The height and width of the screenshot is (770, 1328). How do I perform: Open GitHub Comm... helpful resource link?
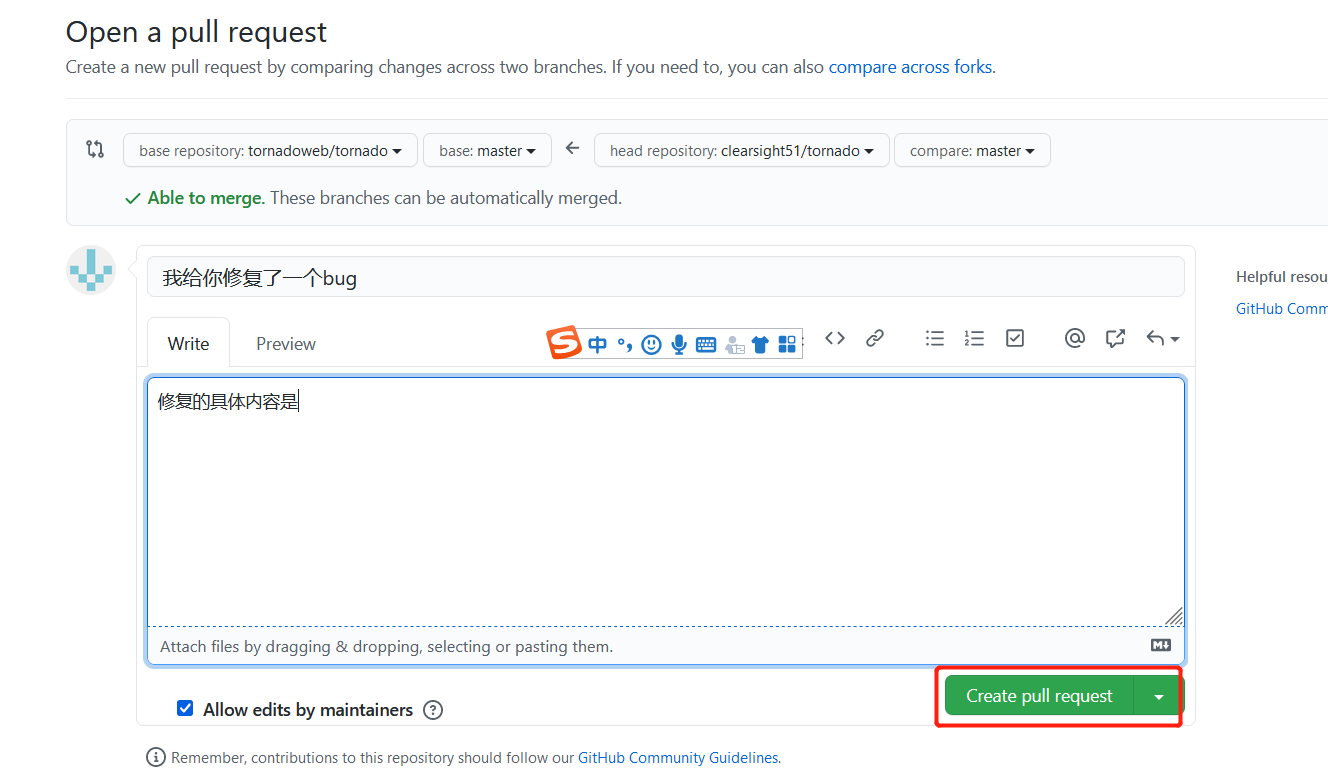coord(1282,309)
